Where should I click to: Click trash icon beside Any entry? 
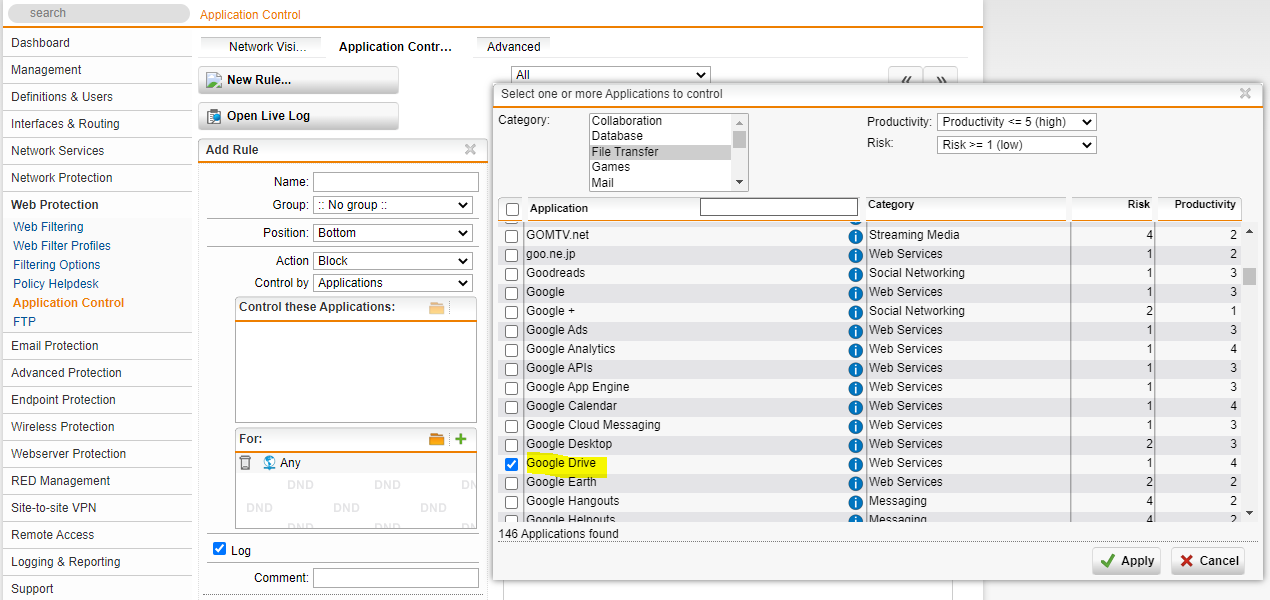point(246,463)
